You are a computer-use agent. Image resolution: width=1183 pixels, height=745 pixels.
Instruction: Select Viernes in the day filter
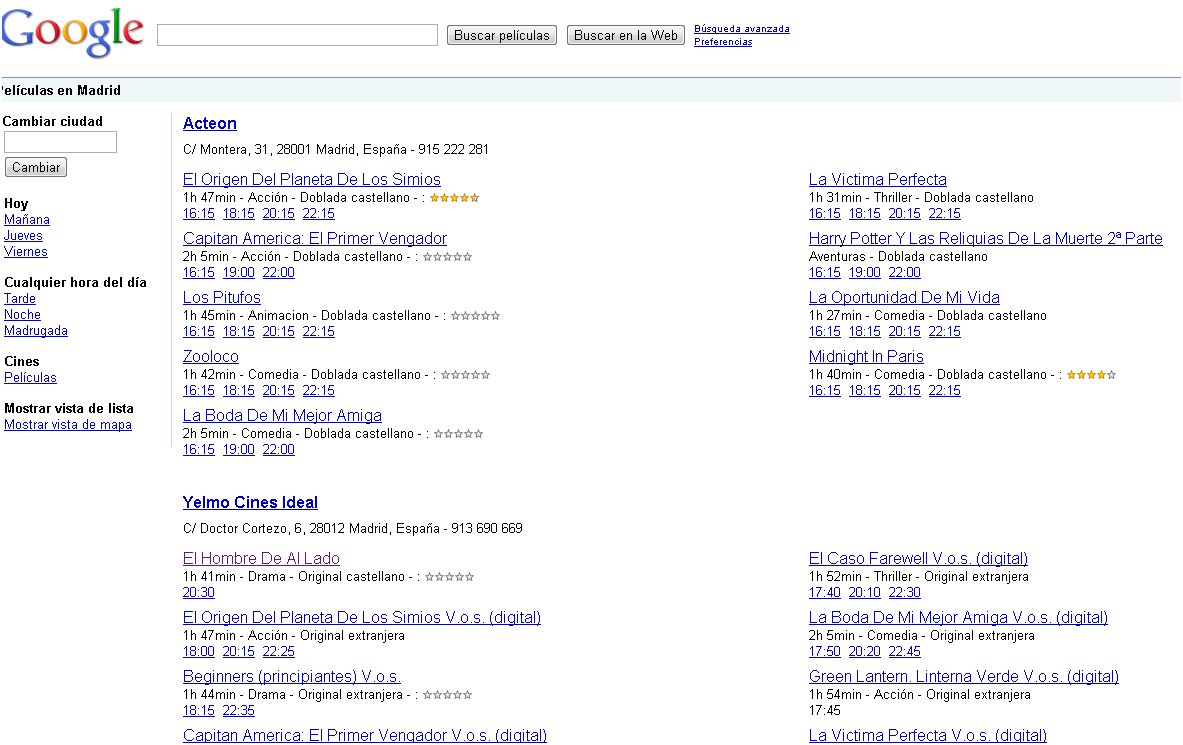(x=26, y=252)
